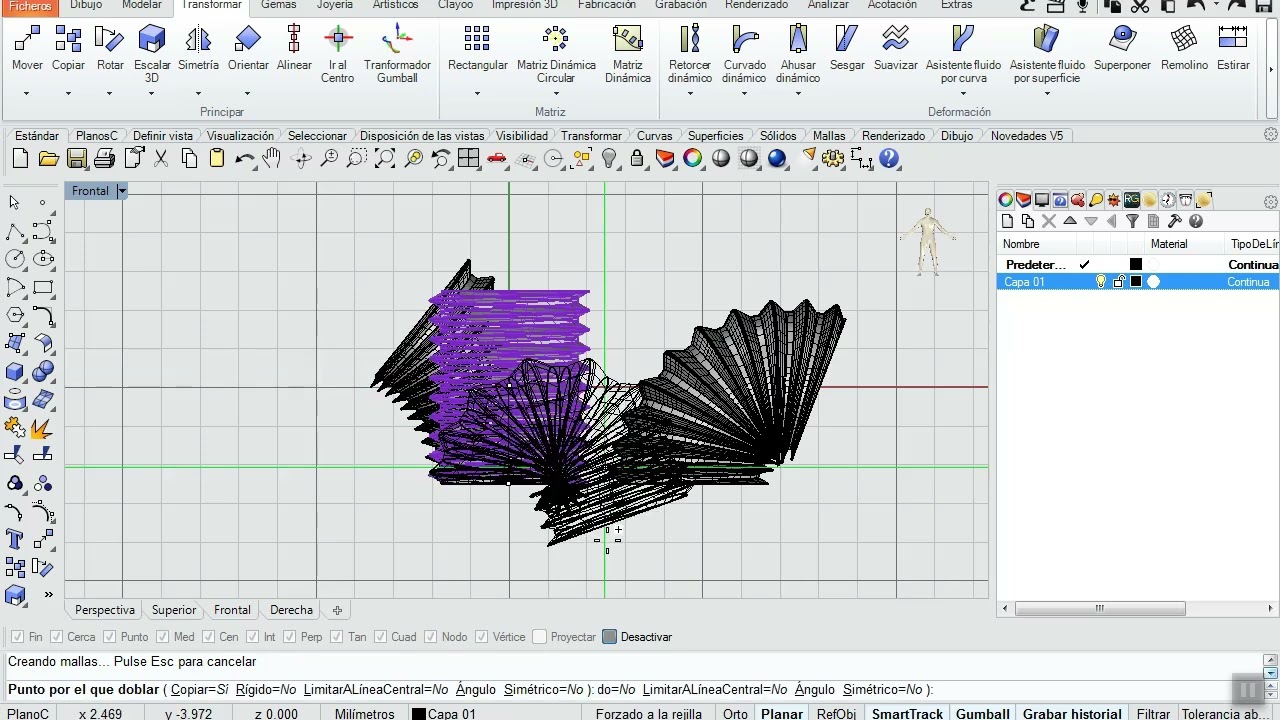This screenshot has width=1280, height=720.
Task: Switch to the Derecha viewport tab
Action: pos(291,610)
